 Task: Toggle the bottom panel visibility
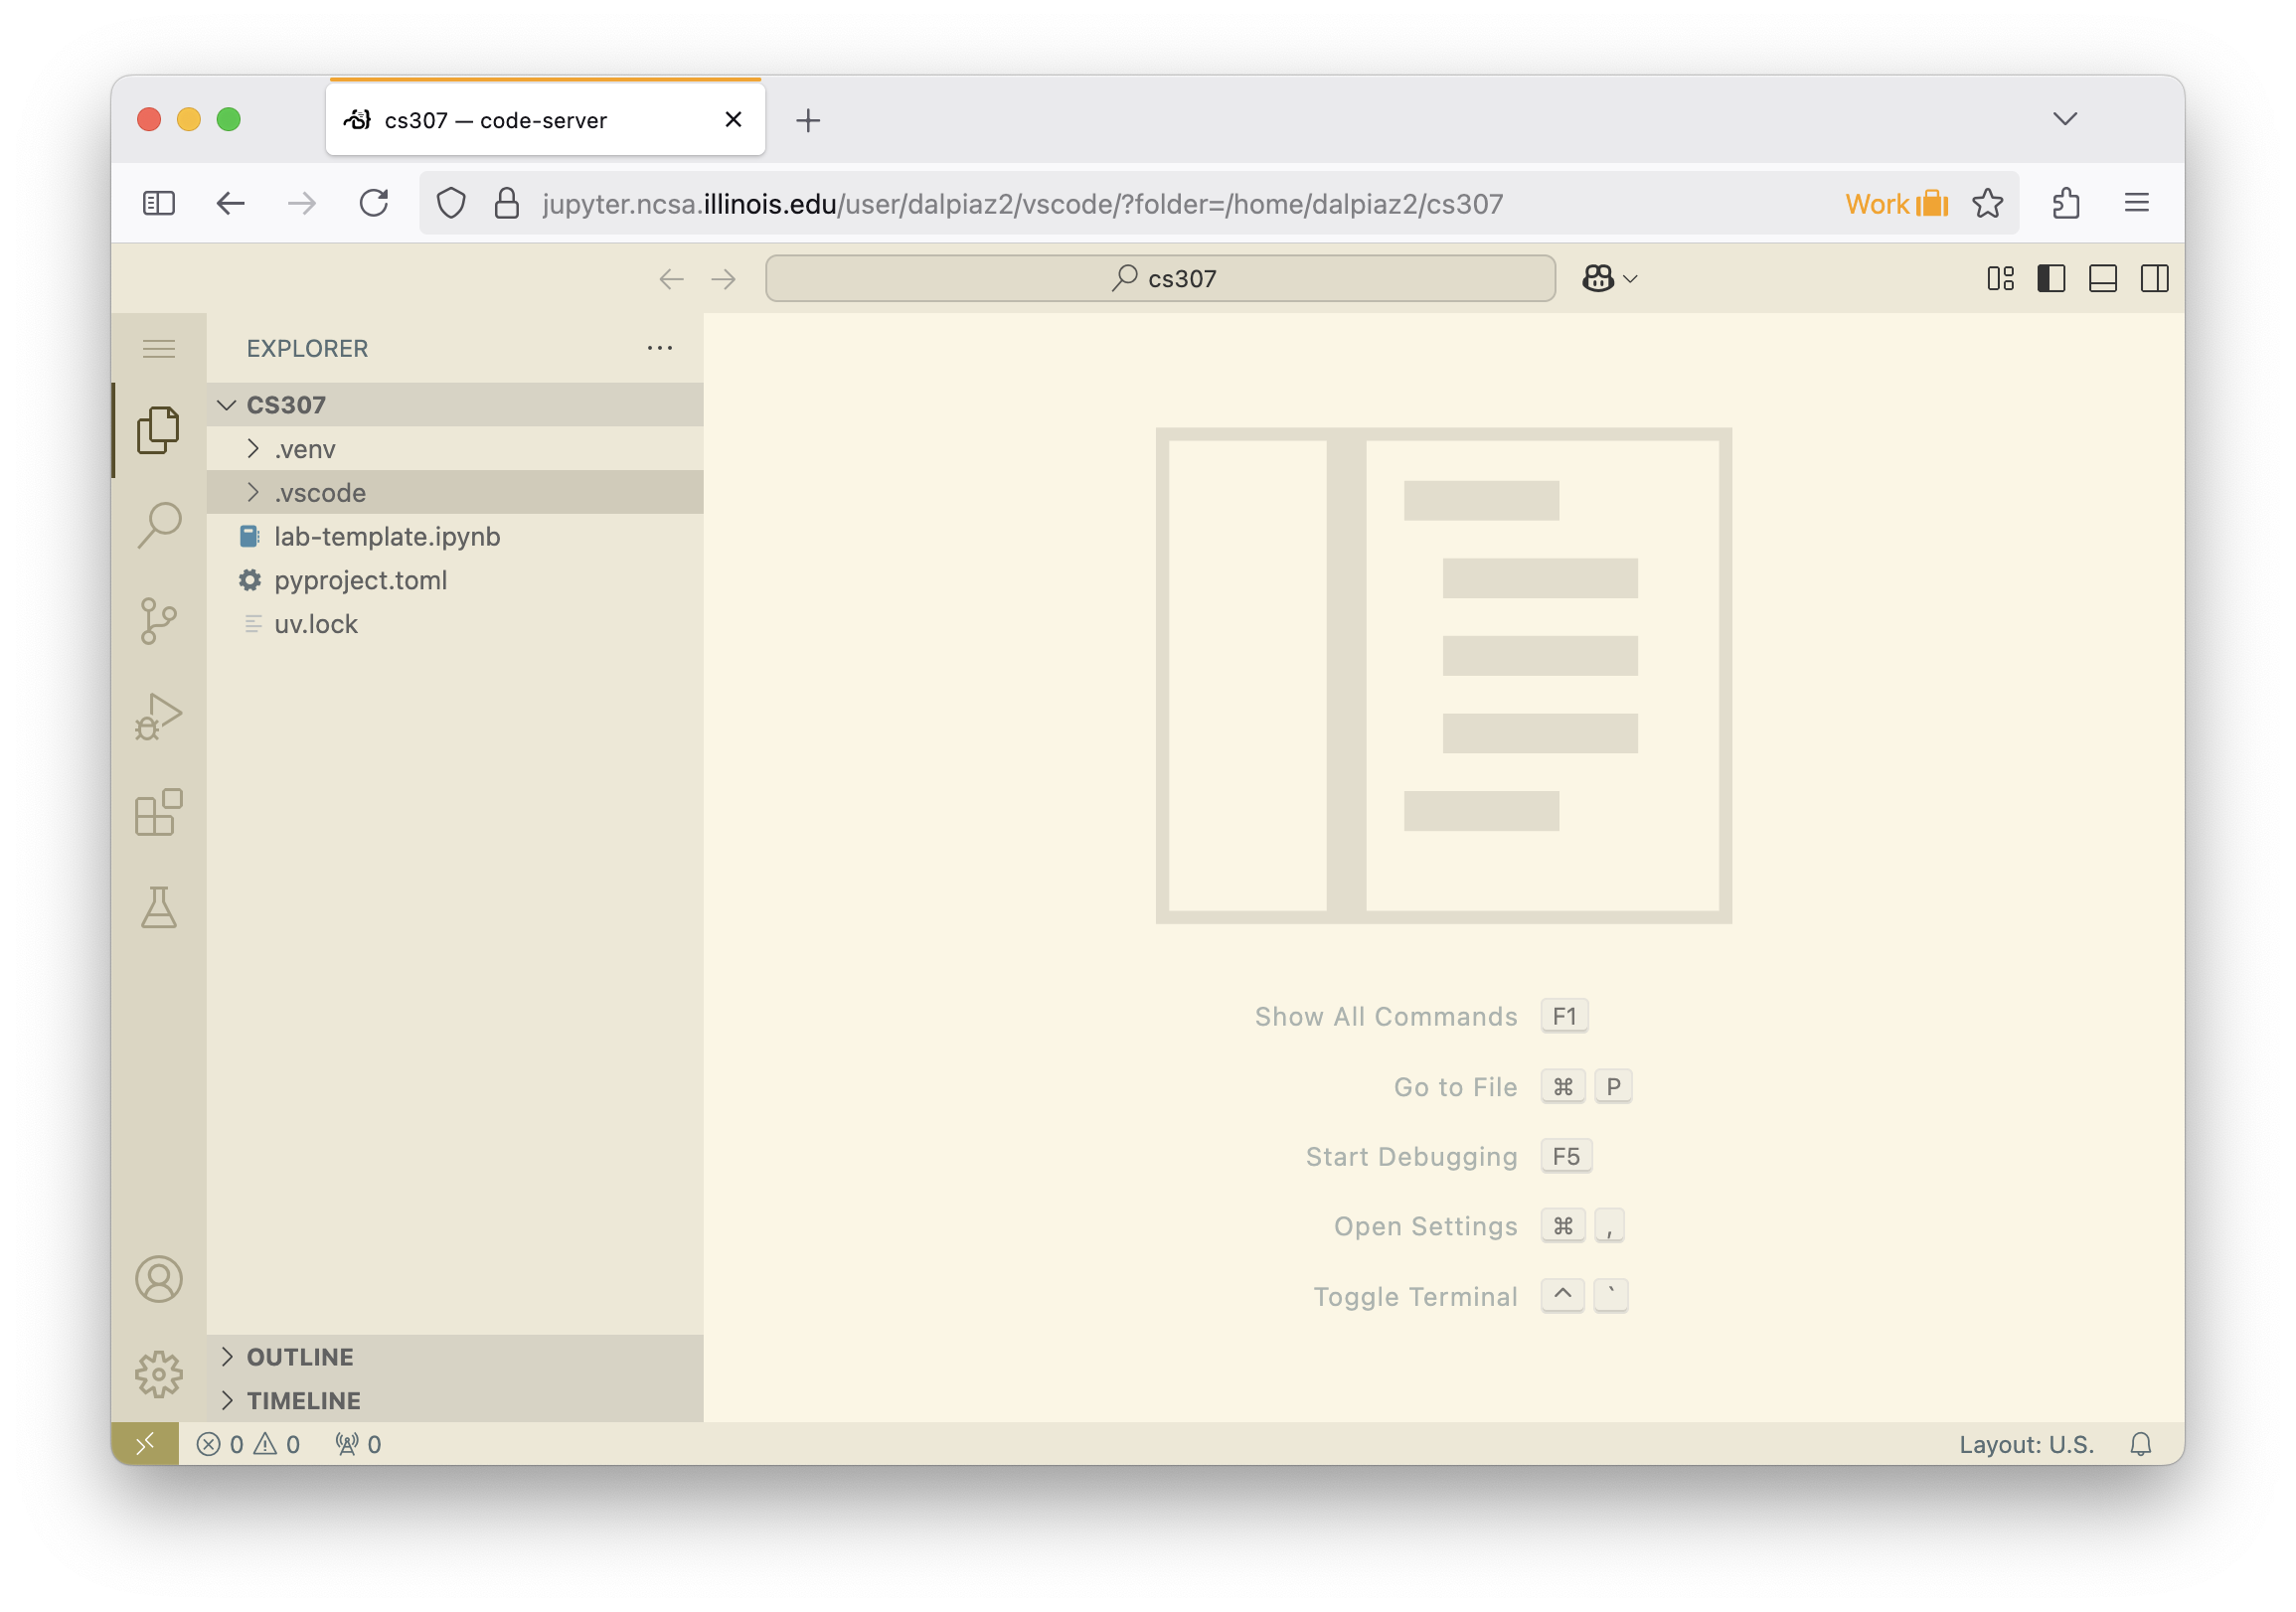[2103, 278]
